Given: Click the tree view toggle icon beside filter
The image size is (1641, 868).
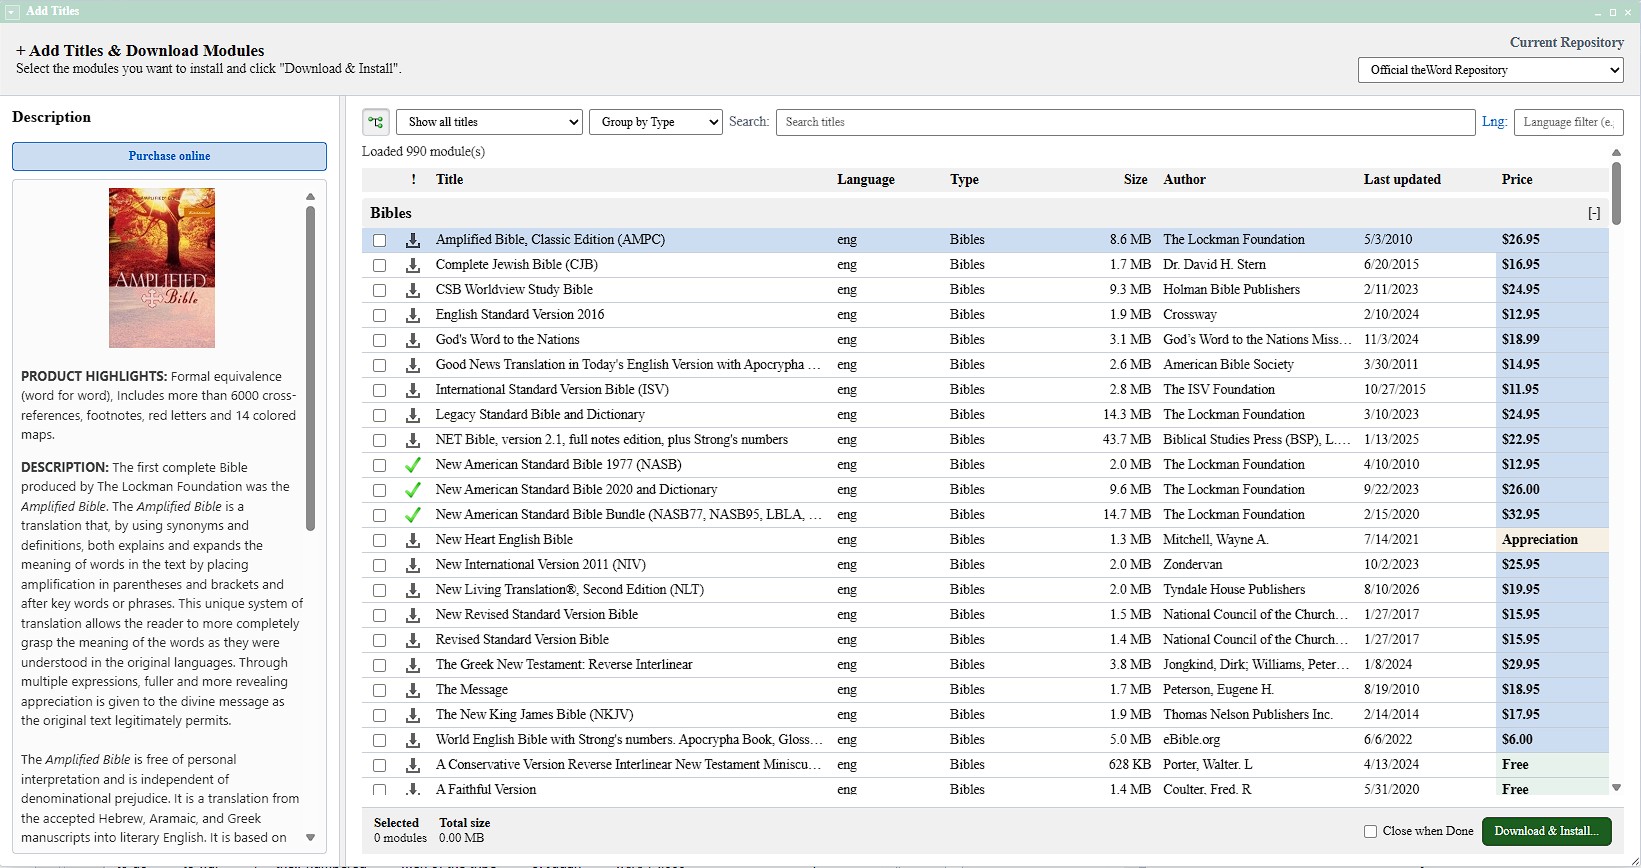Looking at the screenshot, I should coord(376,122).
